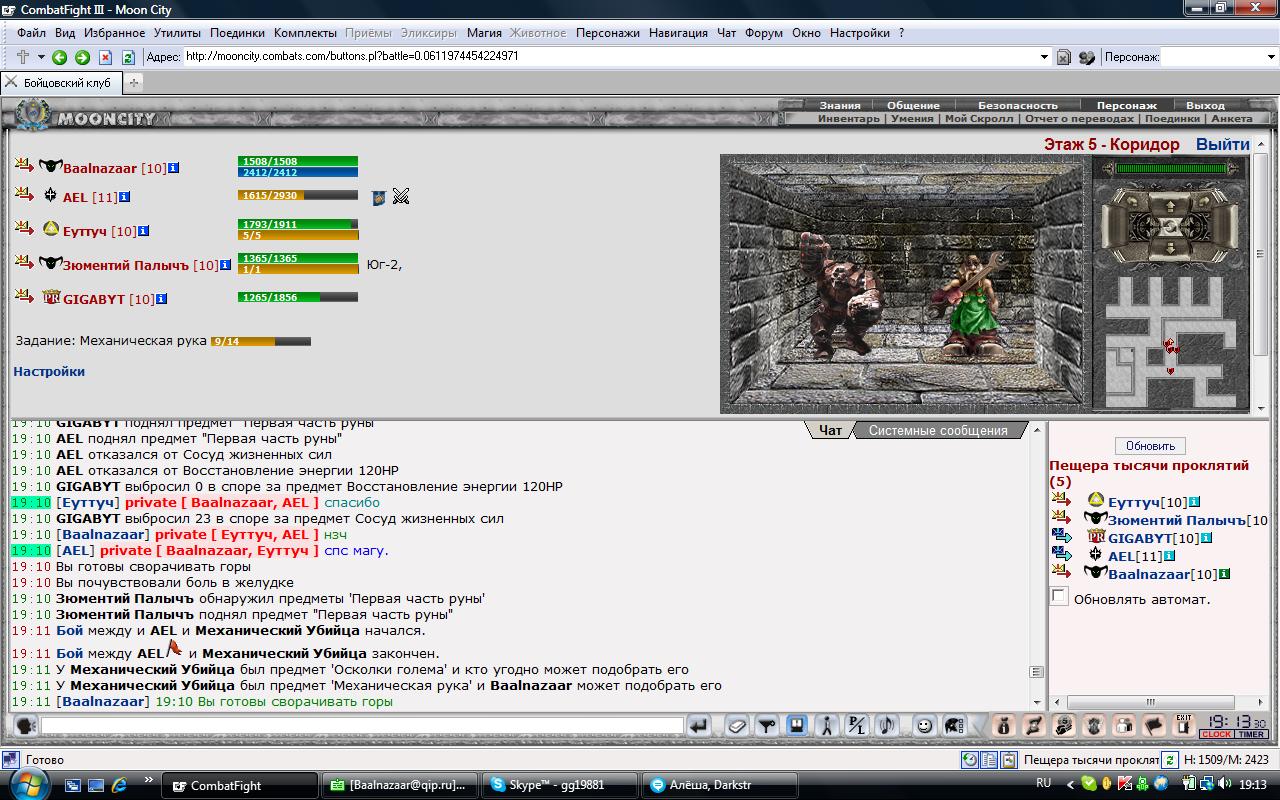This screenshot has height=800, width=1280.
Task: Switch to the Чат tab
Action: click(831, 430)
